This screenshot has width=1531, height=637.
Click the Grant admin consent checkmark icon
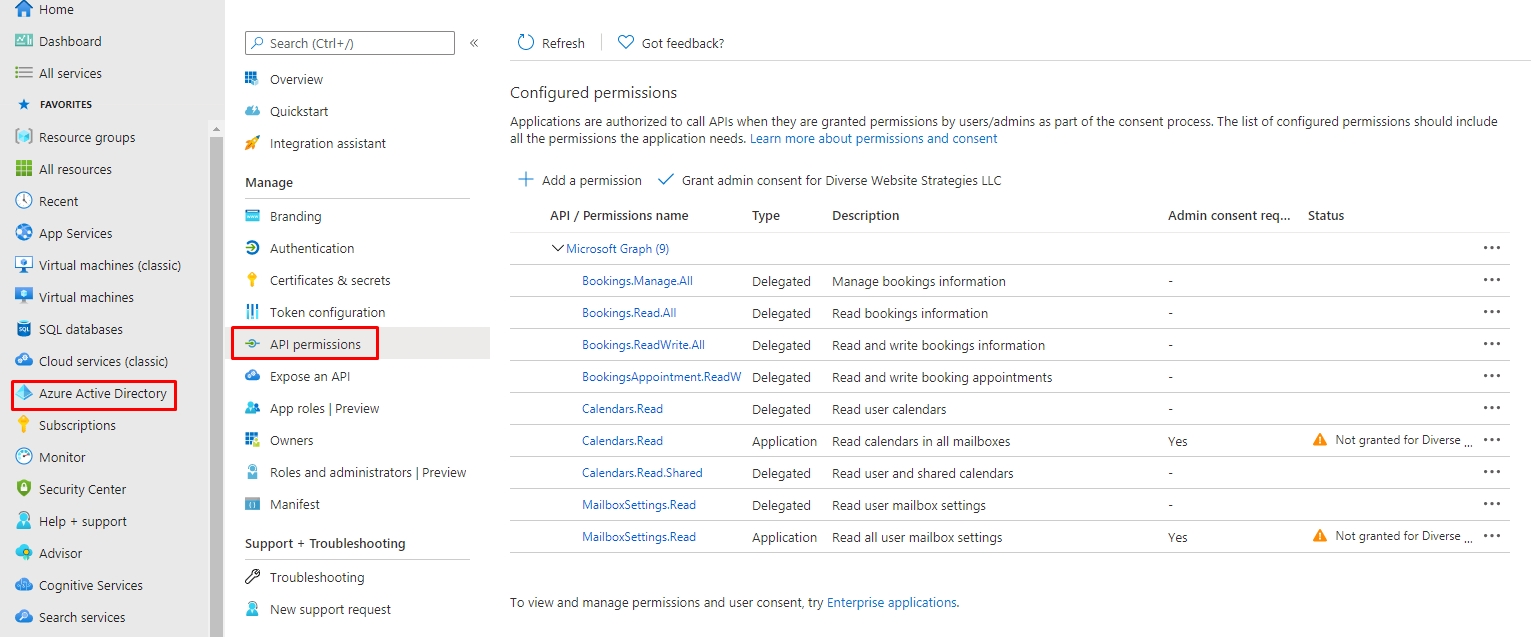pos(666,180)
